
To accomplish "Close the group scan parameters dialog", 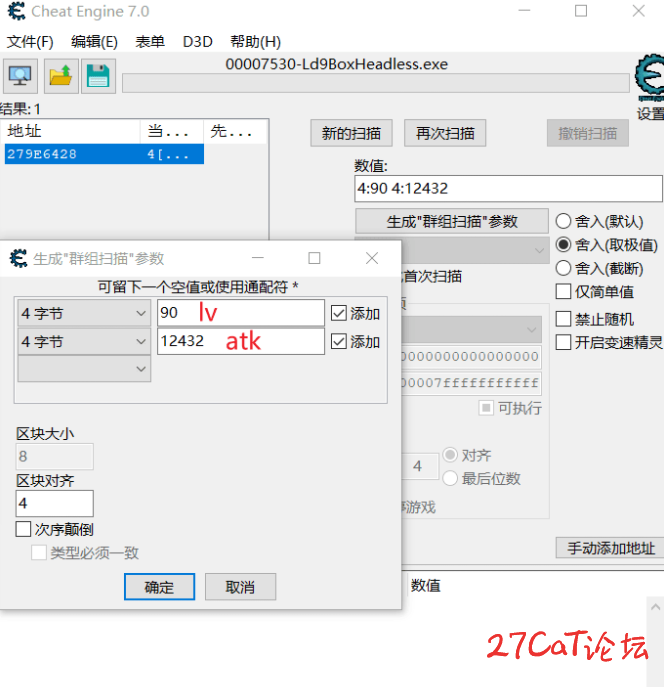I will point(372,258).
